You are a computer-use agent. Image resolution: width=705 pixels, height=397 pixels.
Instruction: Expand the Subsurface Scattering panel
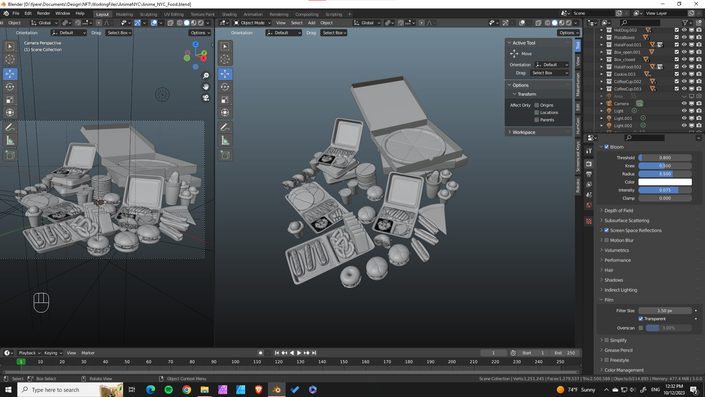[x=626, y=220]
